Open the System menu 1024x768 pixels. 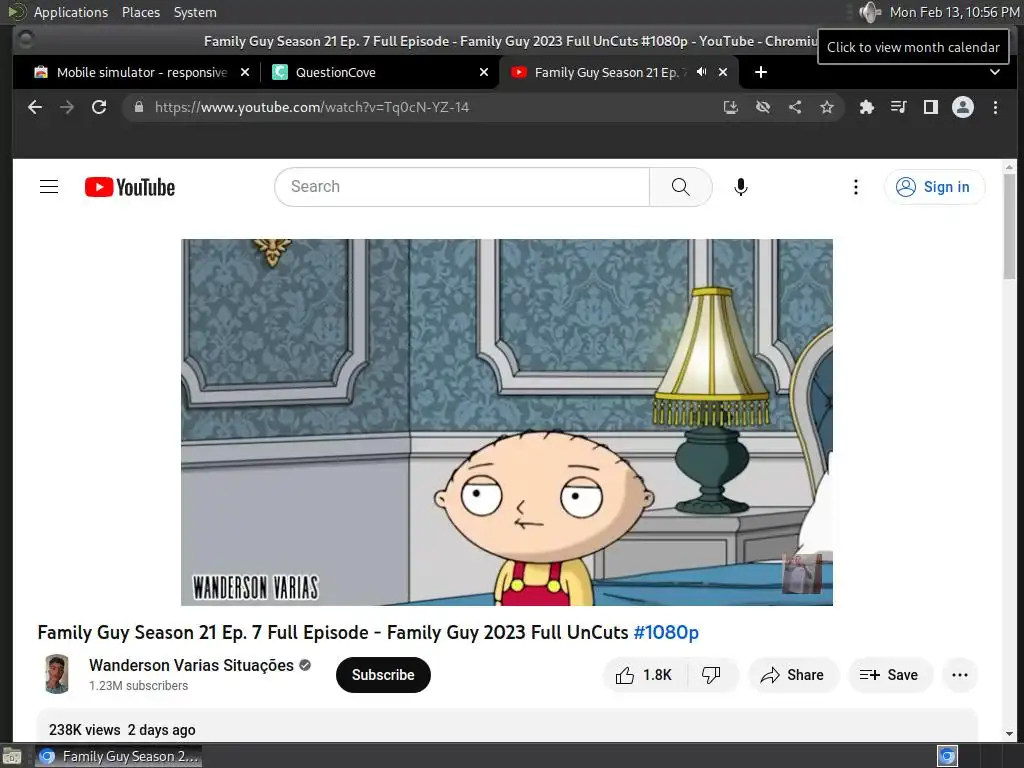point(195,12)
